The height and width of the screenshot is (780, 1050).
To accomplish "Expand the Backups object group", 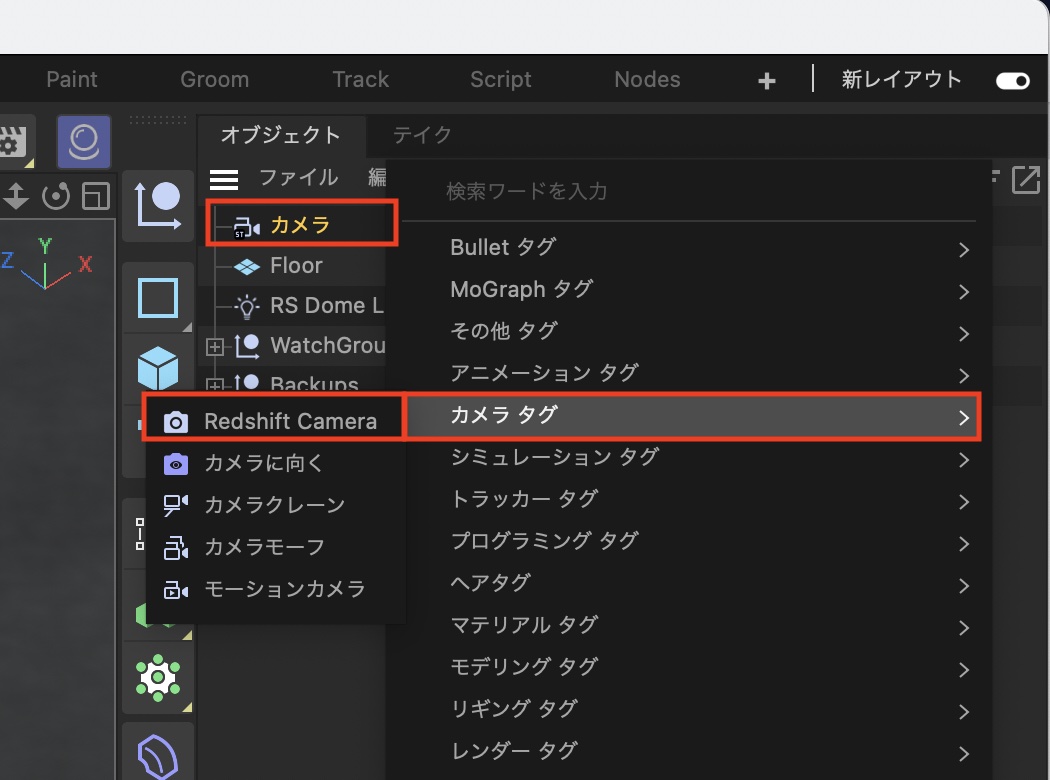I will (214, 384).
